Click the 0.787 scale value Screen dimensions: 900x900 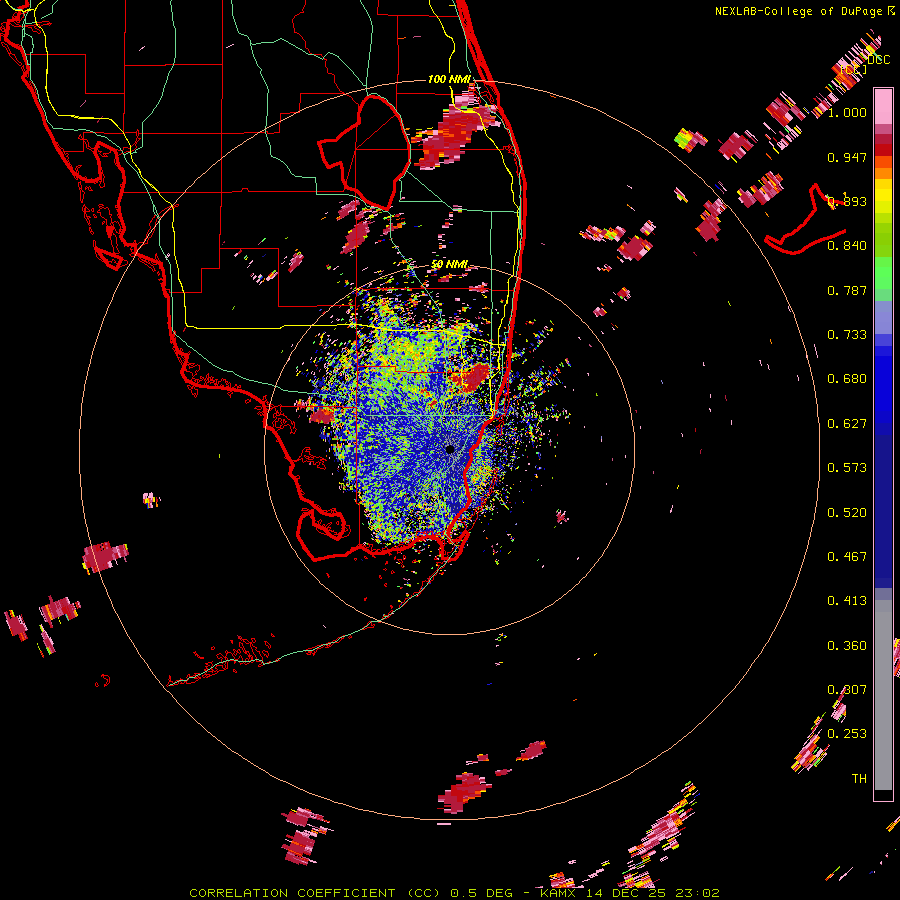tap(847, 290)
